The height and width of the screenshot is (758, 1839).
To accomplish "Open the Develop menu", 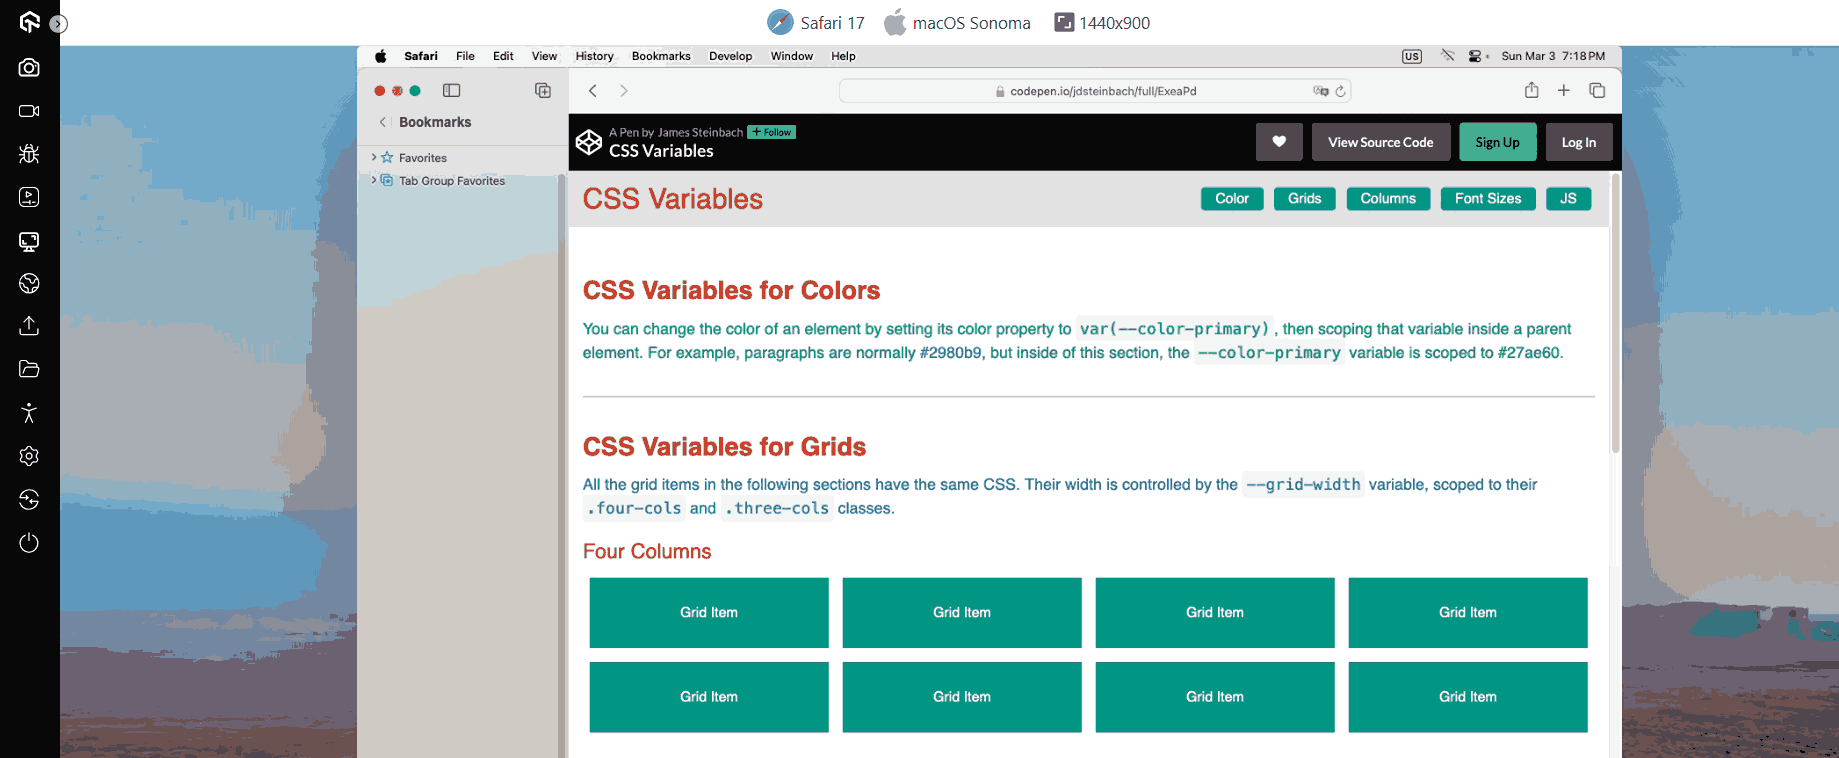I will (x=730, y=56).
